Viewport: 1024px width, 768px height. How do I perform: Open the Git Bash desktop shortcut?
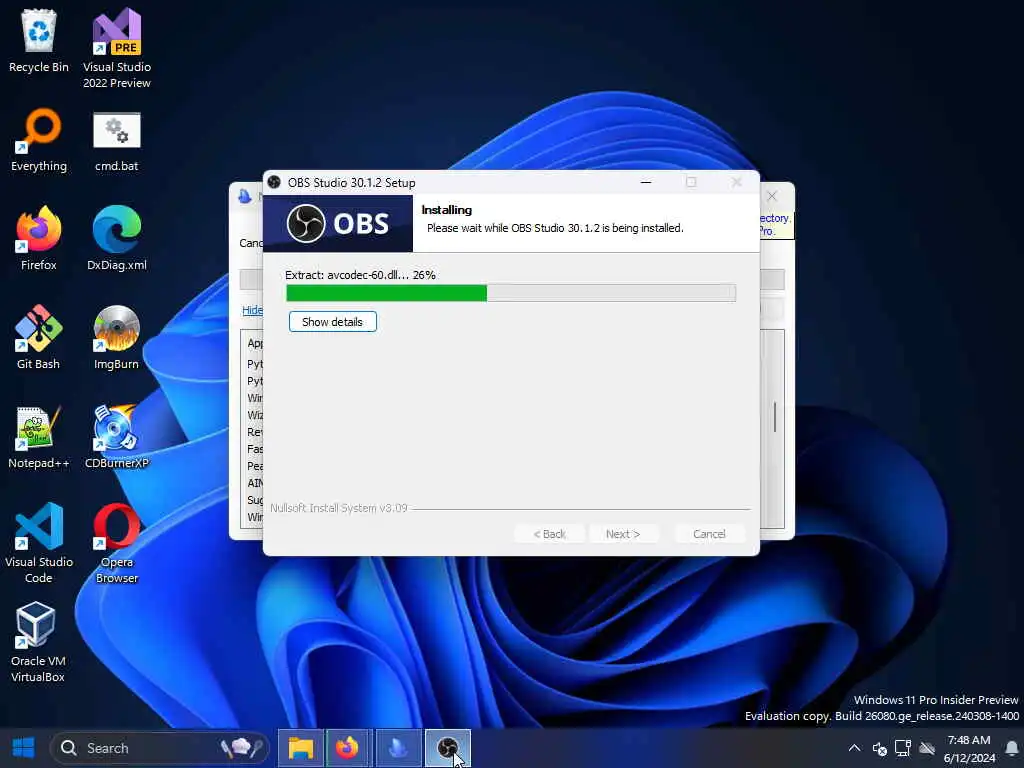pyautogui.click(x=39, y=338)
